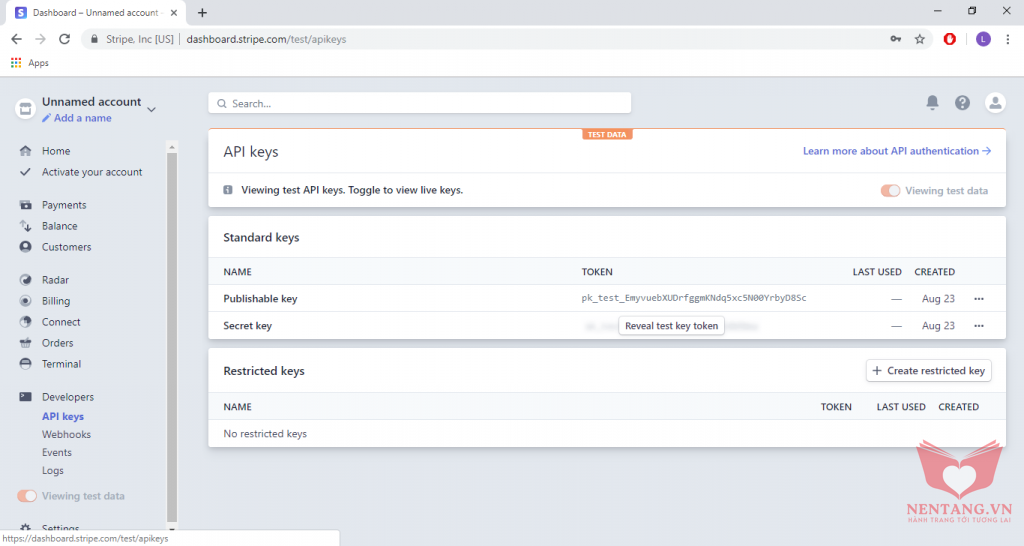Click the Terminal icon in sidebar
1024x546 pixels.
(x=26, y=364)
